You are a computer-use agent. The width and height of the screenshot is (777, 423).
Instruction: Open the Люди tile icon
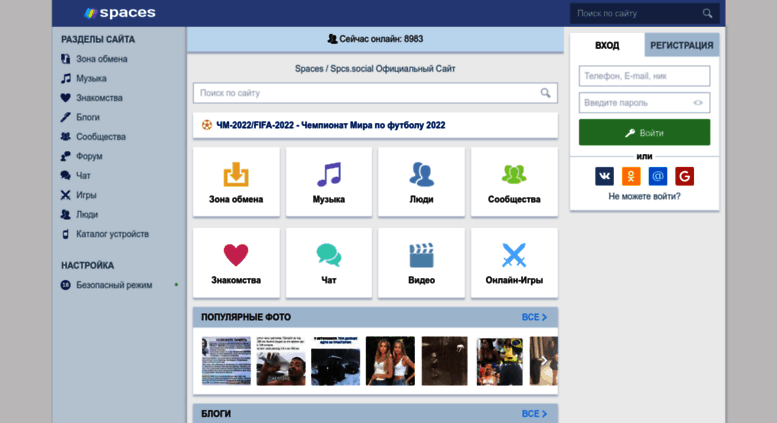pos(421,175)
